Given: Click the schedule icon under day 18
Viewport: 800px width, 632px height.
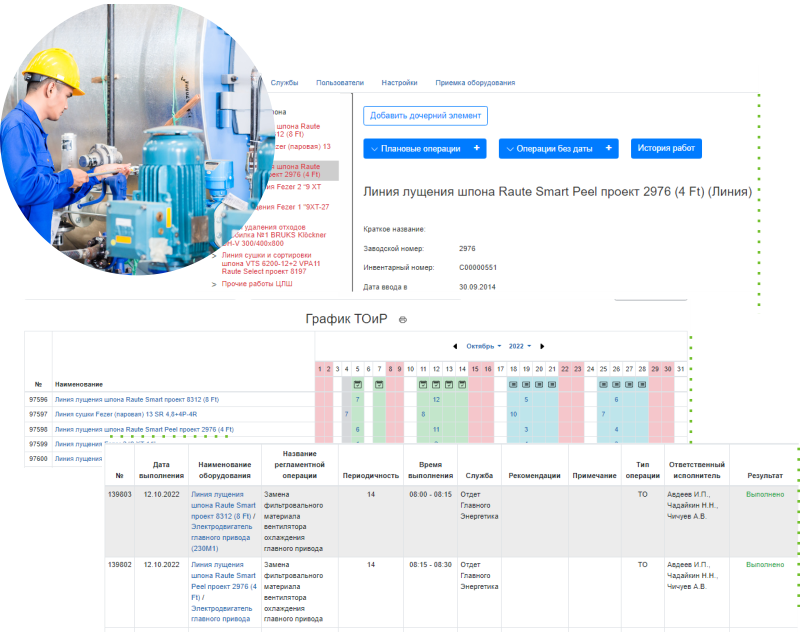Looking at the screenshot, I should (513, 385).
